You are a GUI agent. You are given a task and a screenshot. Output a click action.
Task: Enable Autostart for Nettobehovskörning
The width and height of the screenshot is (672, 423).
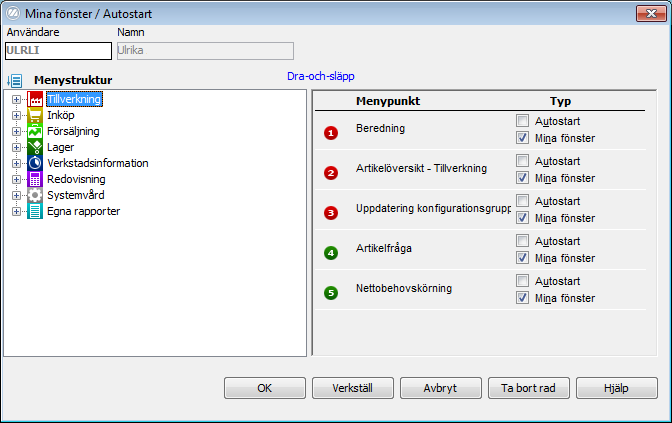pyautogui.click(x=522, y=280)
